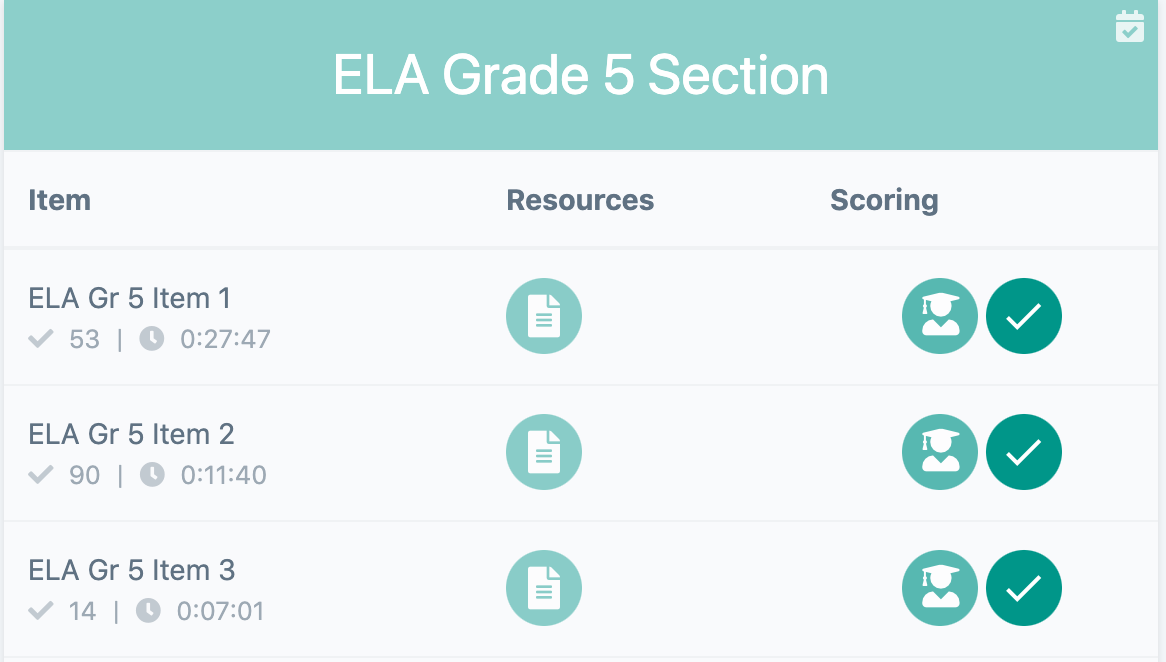Toggle the scoring checkmark for ELA Gr 5 Item 2
This screenshot has width=1166, height=662.
pyautogui.click(x=1023, y=451)
